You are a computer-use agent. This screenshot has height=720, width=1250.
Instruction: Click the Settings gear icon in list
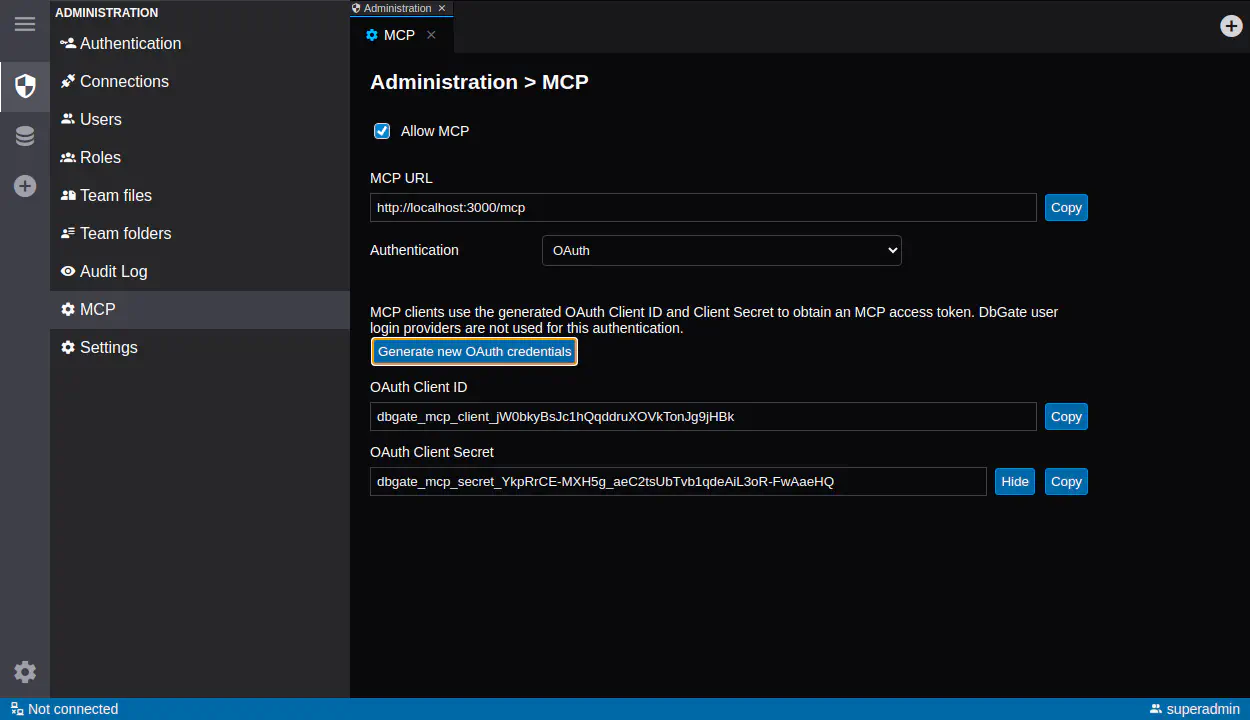(x=68, y=347)
